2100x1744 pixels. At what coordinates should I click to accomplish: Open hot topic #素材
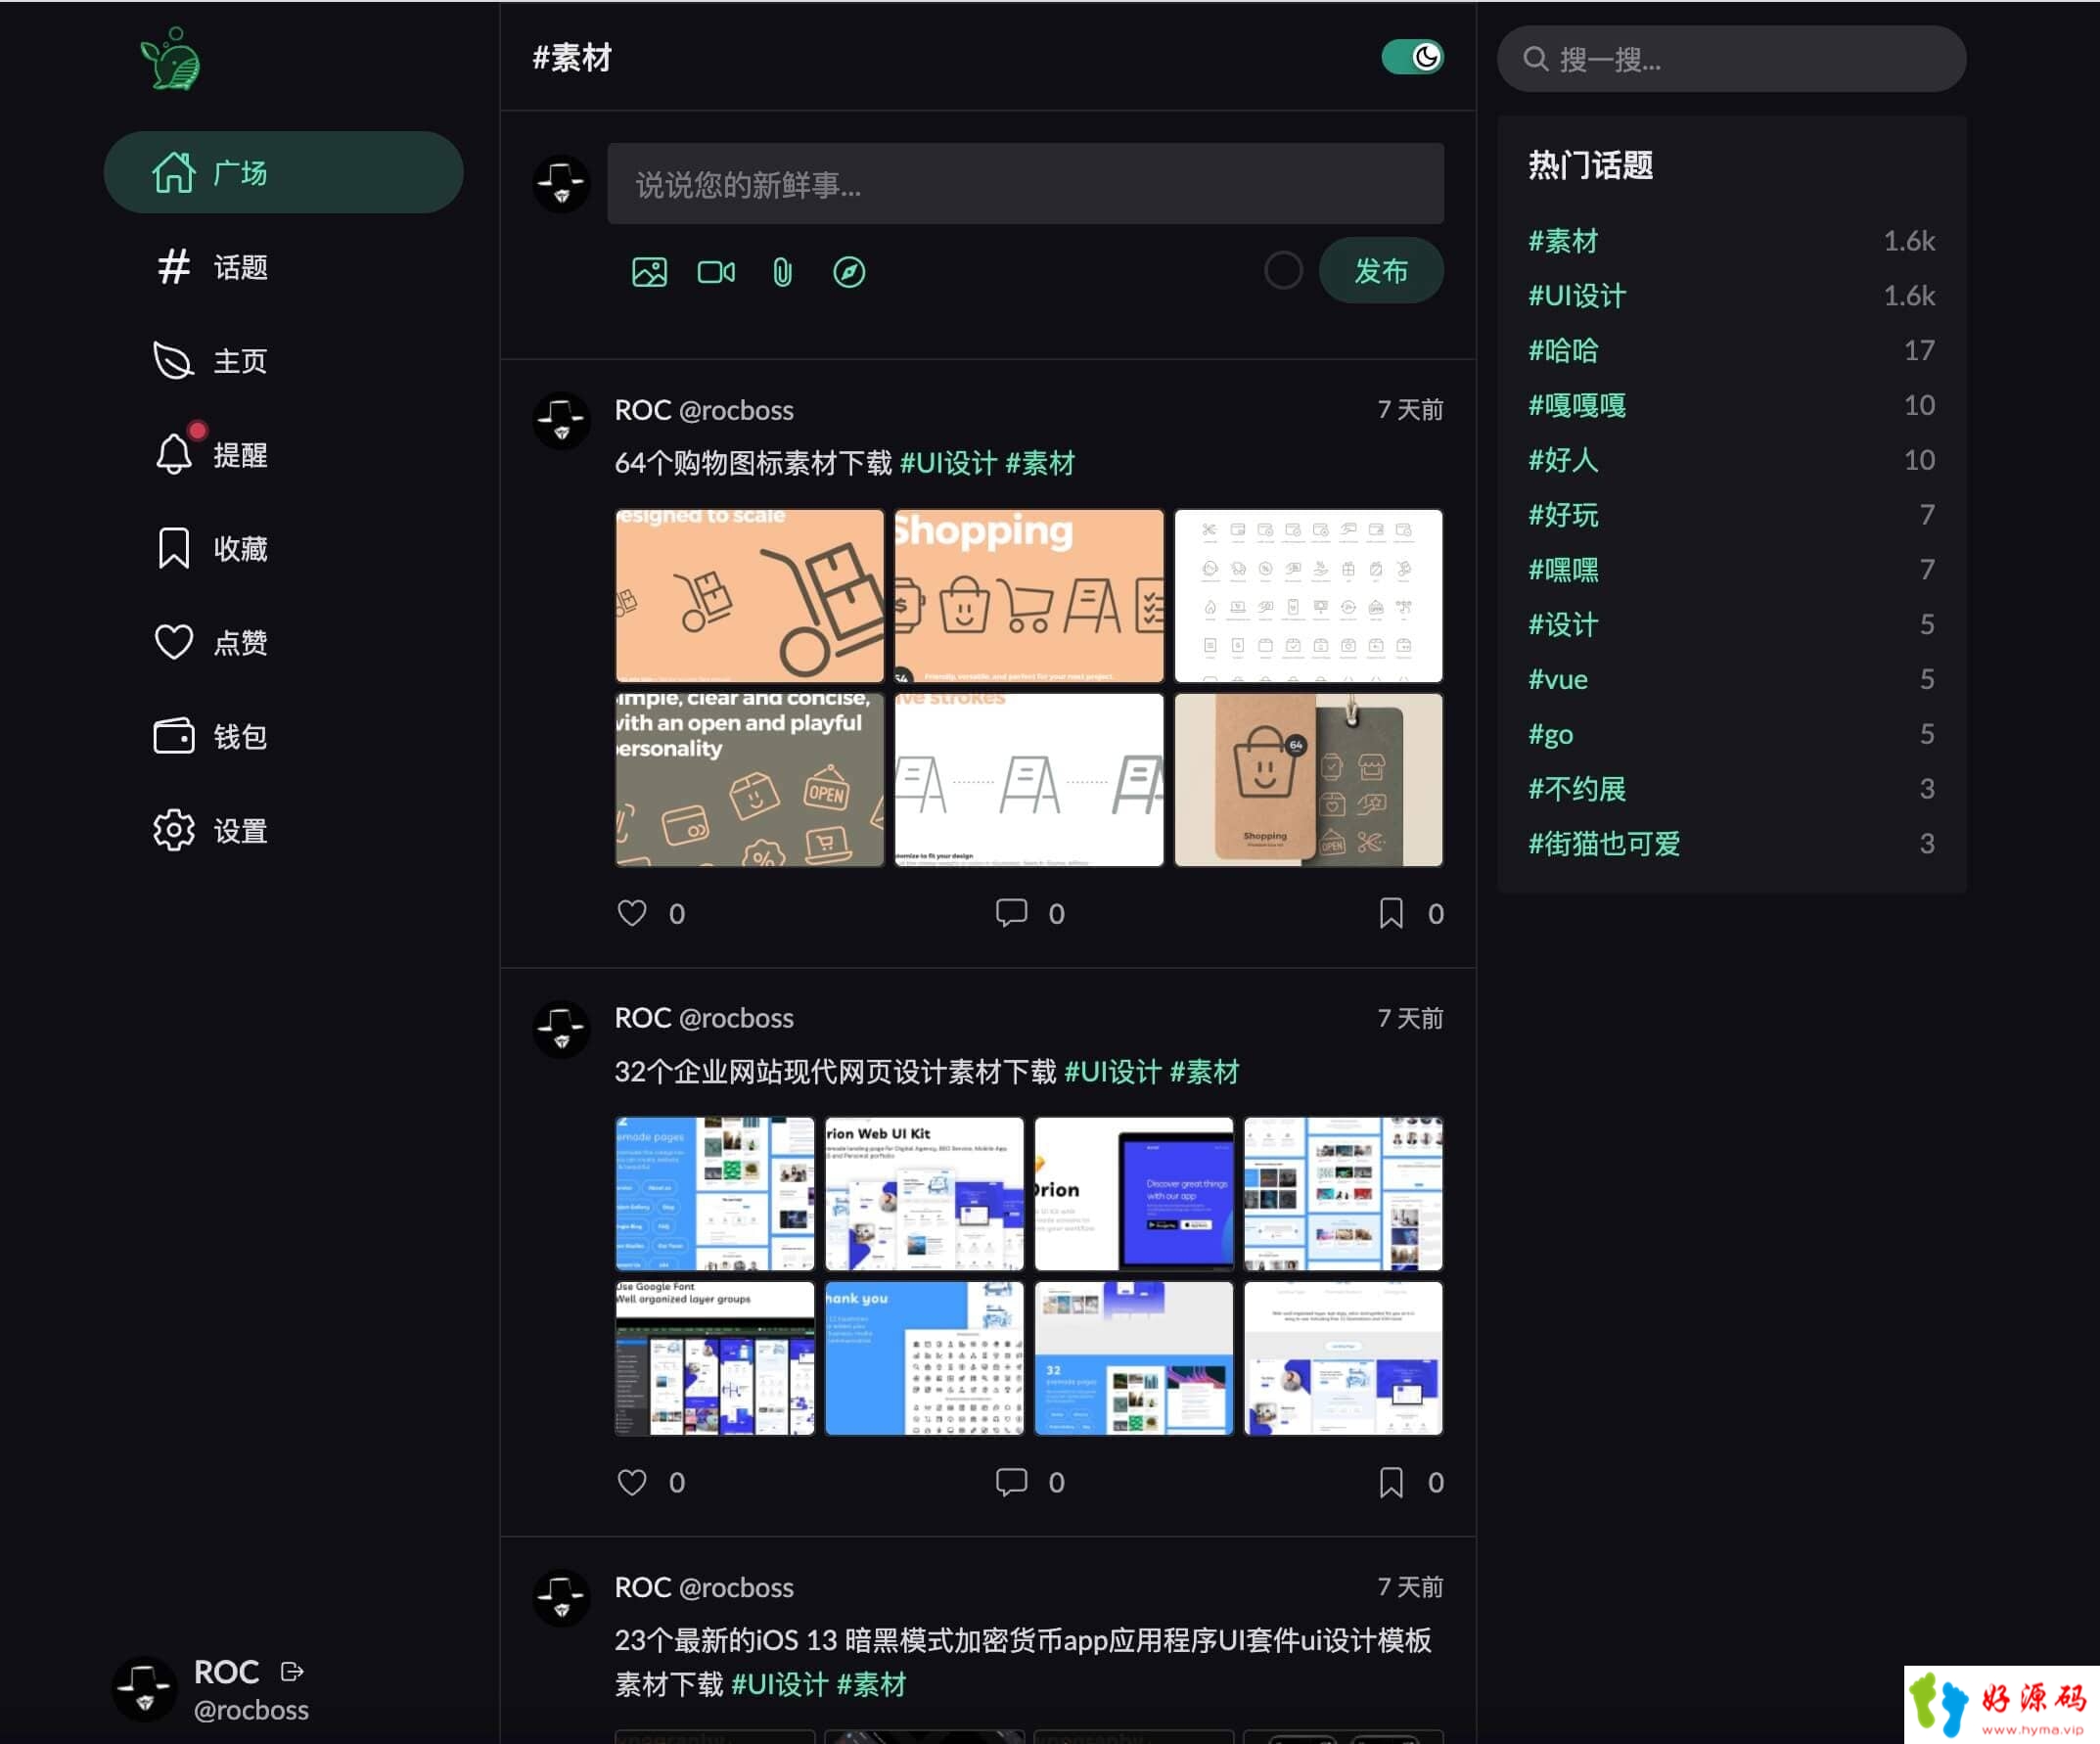[1563, 240]
